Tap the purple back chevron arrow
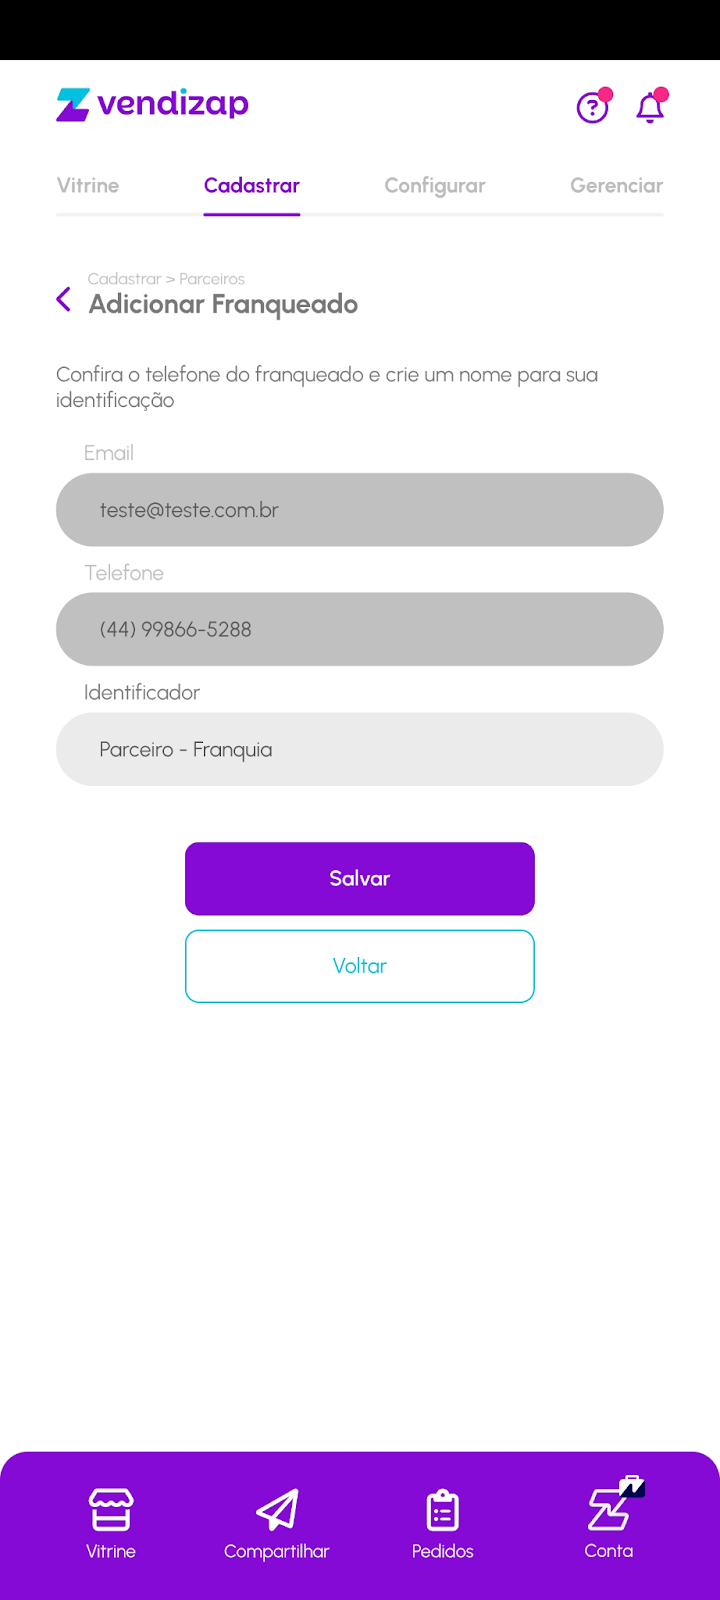Image resolution: width=720 pixels, height=1600 pixels. point(64,299)
